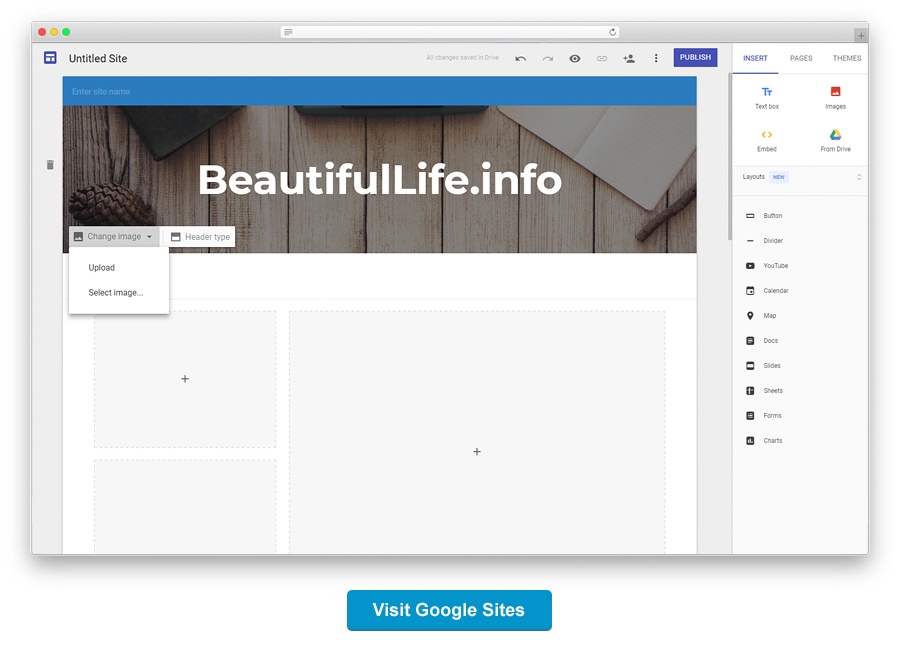Open the Change image dropdown

pyautogui.click(x=114, y=236)
